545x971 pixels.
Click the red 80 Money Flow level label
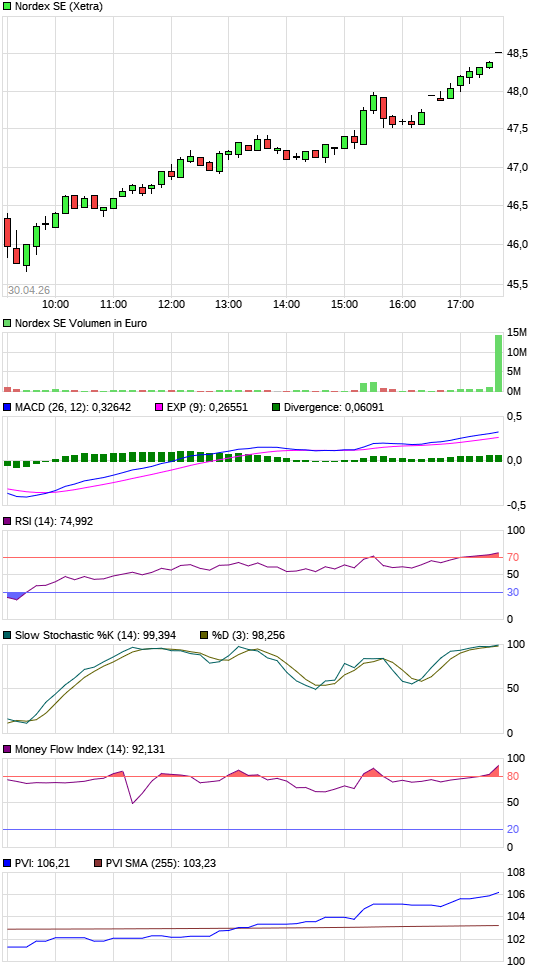[513, 777]
